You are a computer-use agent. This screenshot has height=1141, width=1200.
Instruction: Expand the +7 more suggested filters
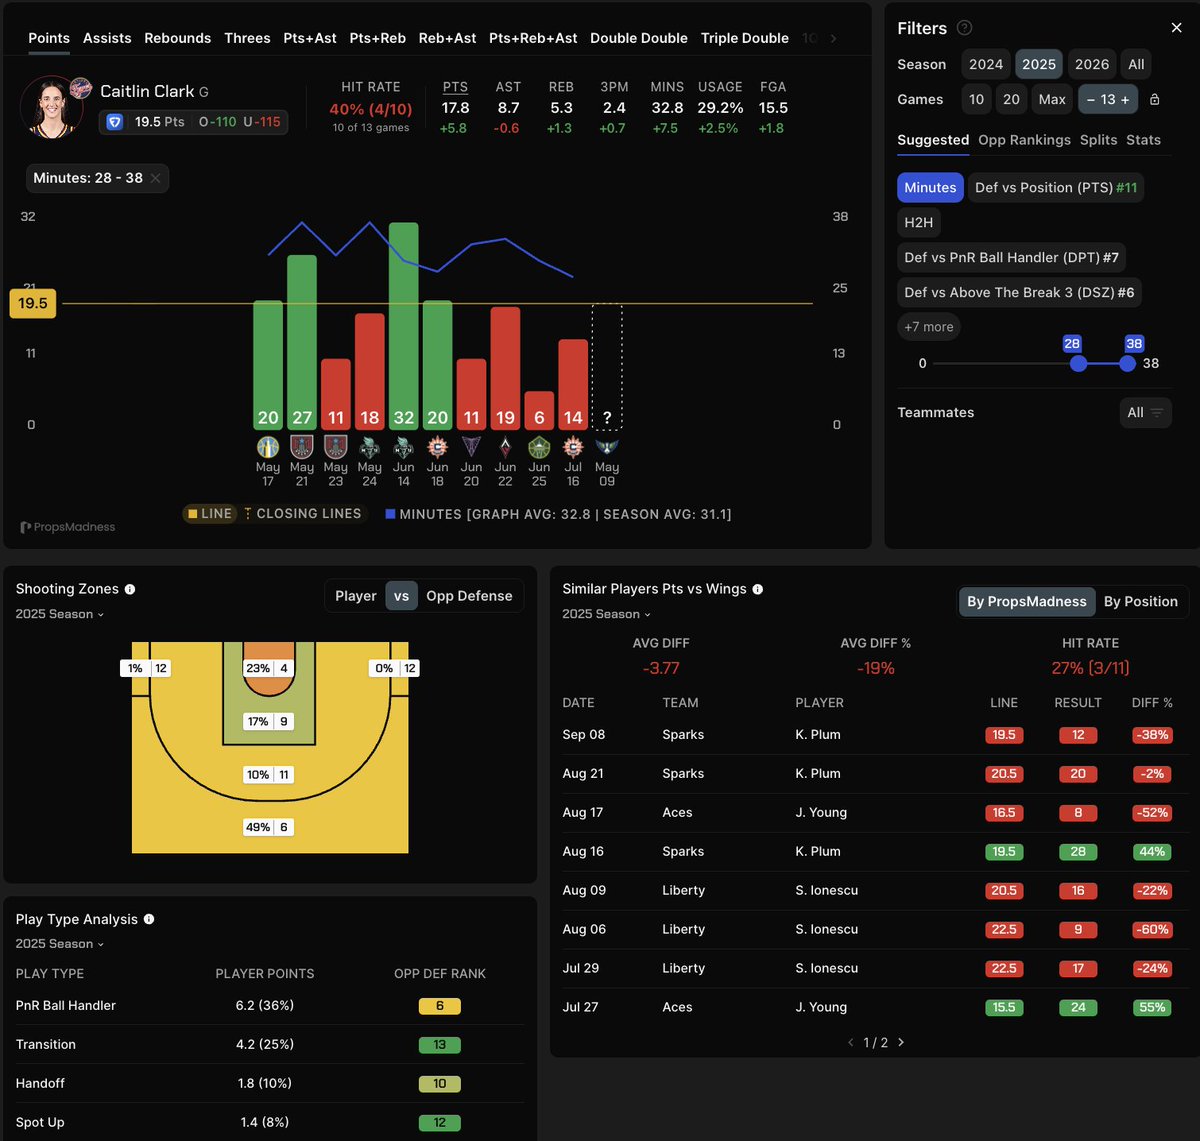tap(929, 327)
